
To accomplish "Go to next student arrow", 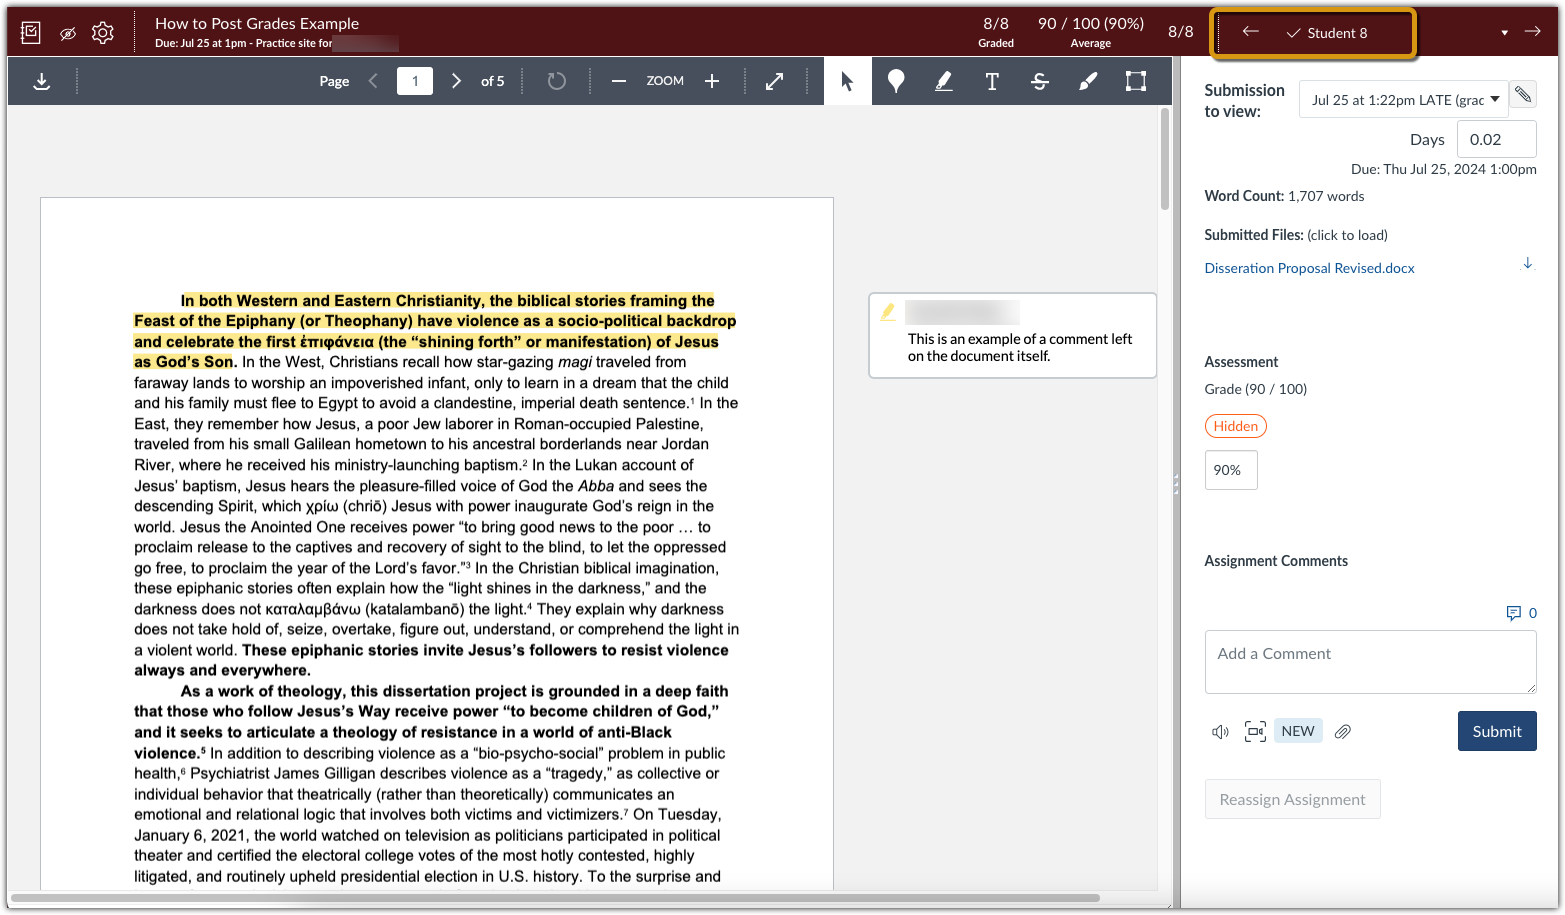I will (x=1532, y=32).
